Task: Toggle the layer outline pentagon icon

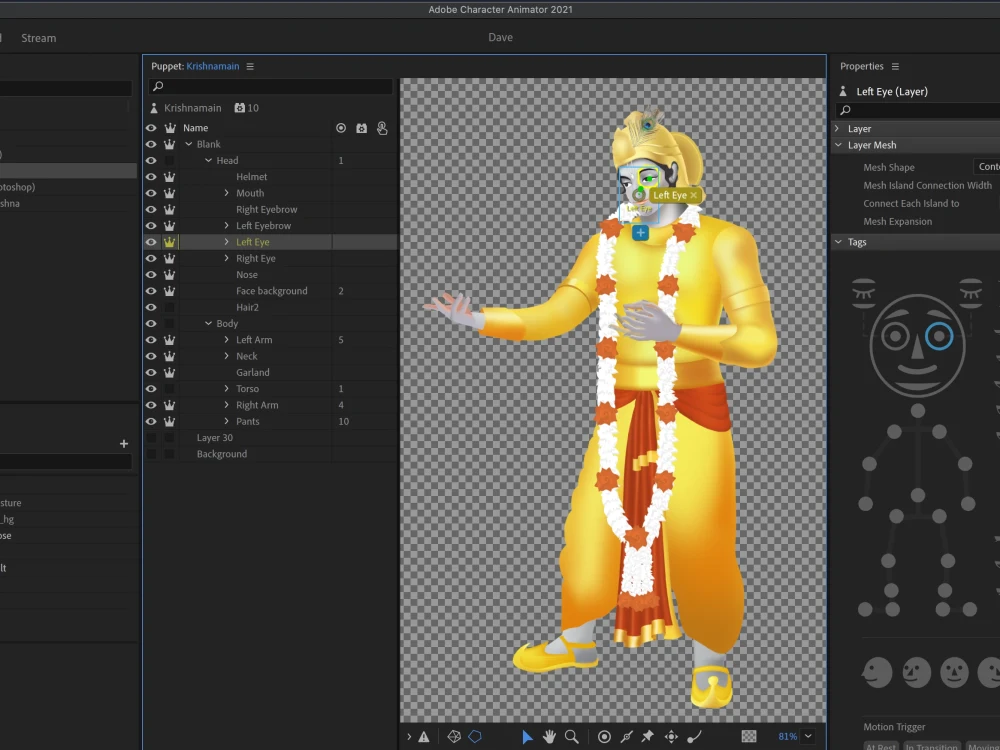Action: pyautogui.click(x=475, y=737)
